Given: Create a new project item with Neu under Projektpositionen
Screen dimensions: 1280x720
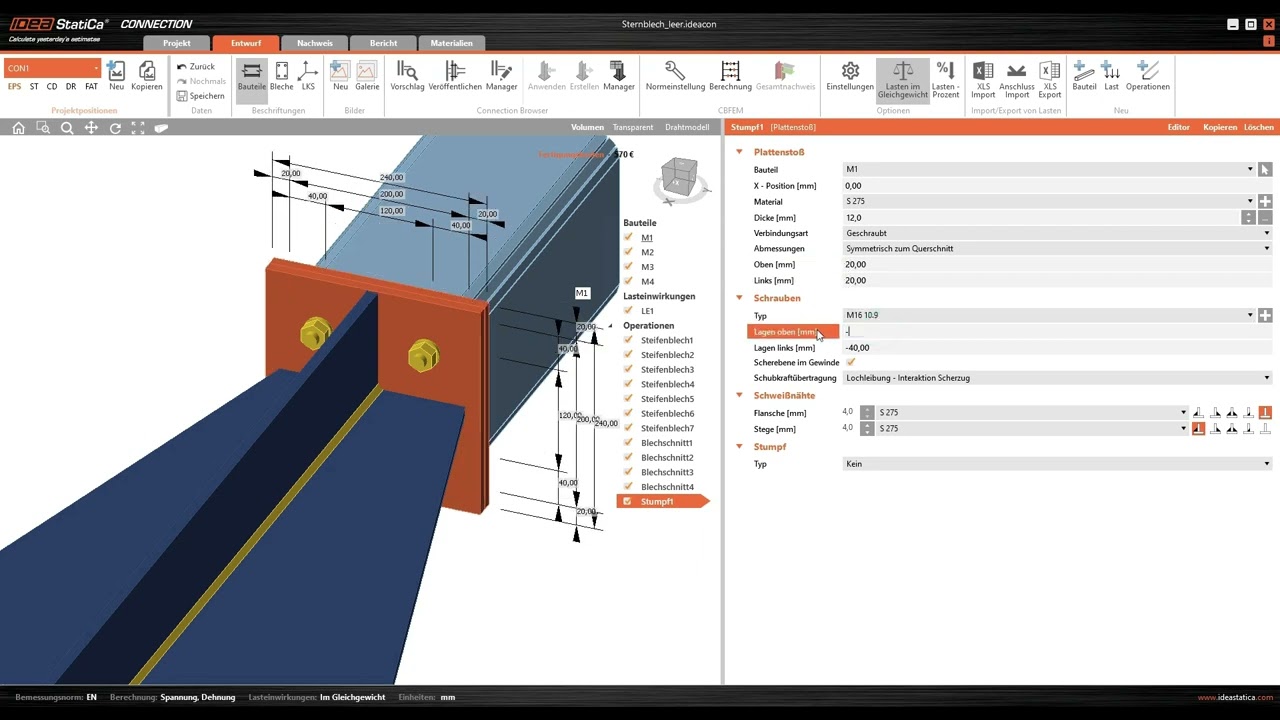Looking at the screenshot, I should (116, 75).
